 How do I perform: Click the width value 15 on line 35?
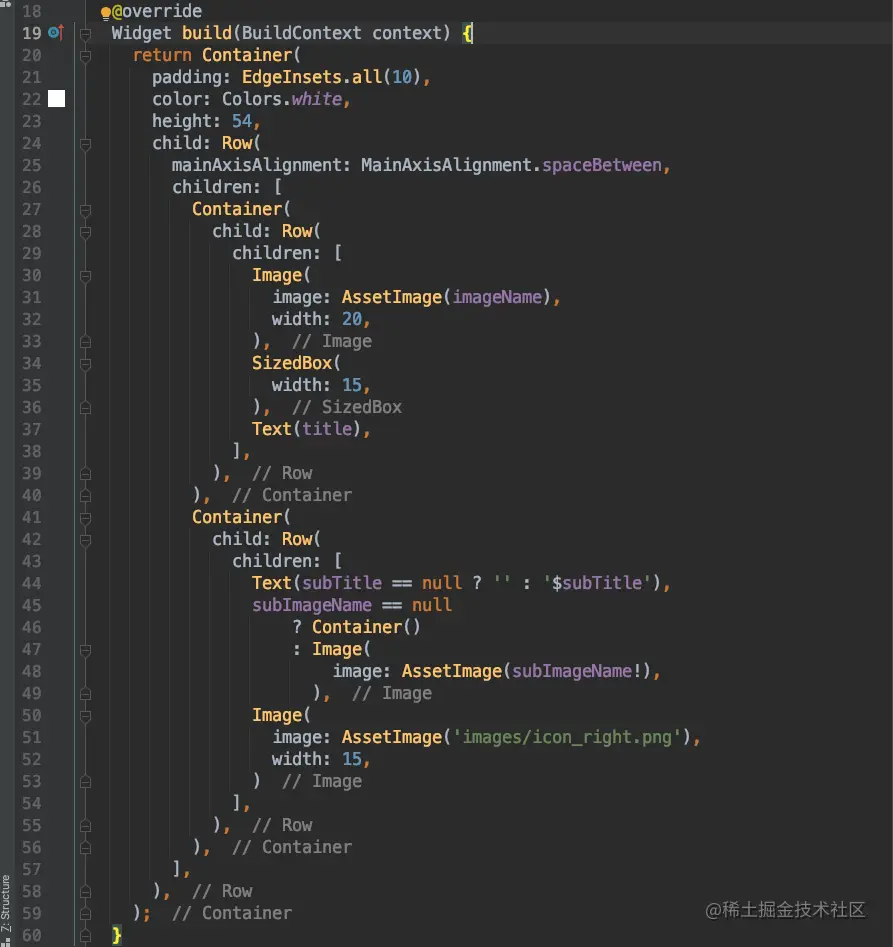pyautogui.click(x=351, y=385)
